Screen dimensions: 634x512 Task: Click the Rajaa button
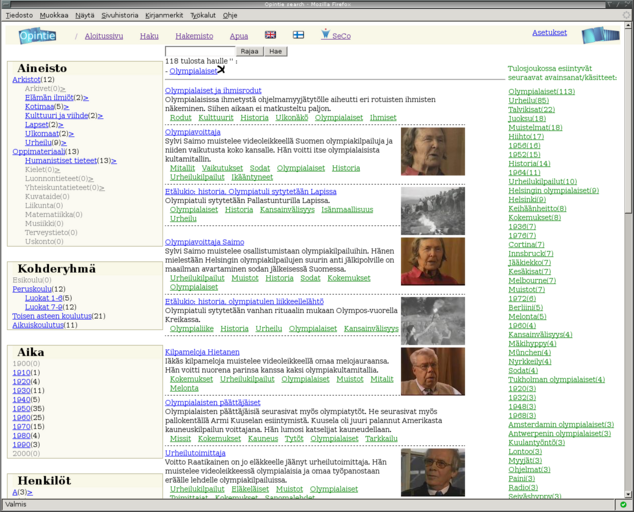pyautogui.click(x=249, y=51)
